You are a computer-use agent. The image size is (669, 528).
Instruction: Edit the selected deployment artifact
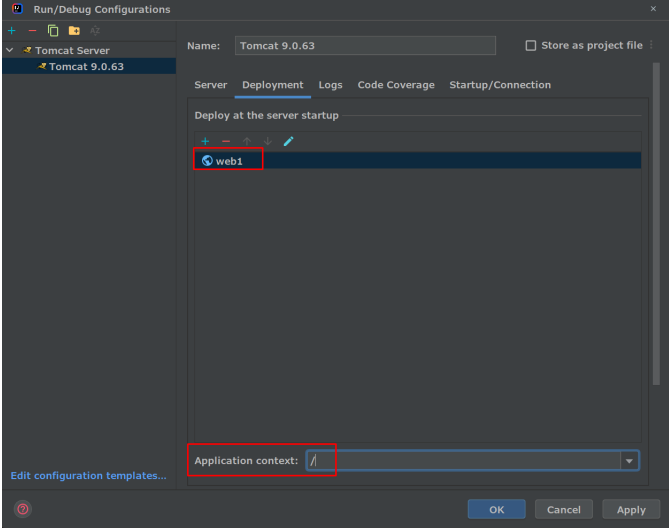(x=288, y=141)
